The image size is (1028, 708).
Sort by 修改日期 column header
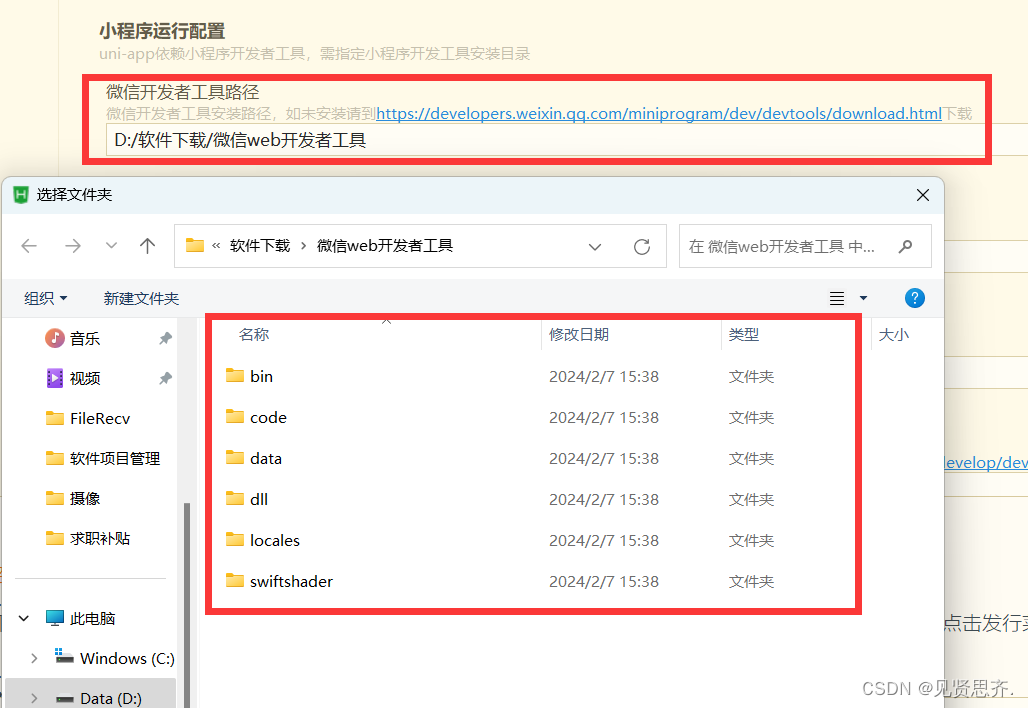point(579,334)
